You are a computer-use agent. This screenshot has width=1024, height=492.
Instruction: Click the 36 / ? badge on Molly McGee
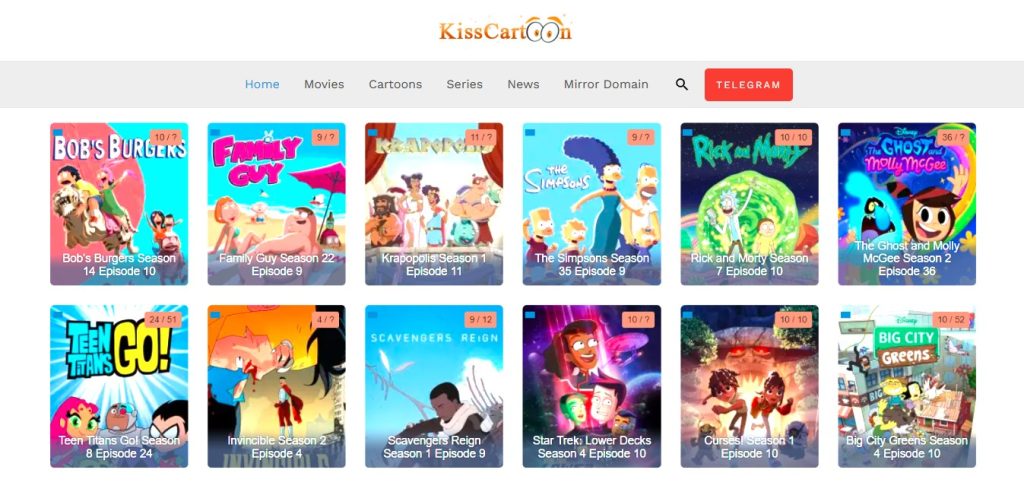point(953,138)
